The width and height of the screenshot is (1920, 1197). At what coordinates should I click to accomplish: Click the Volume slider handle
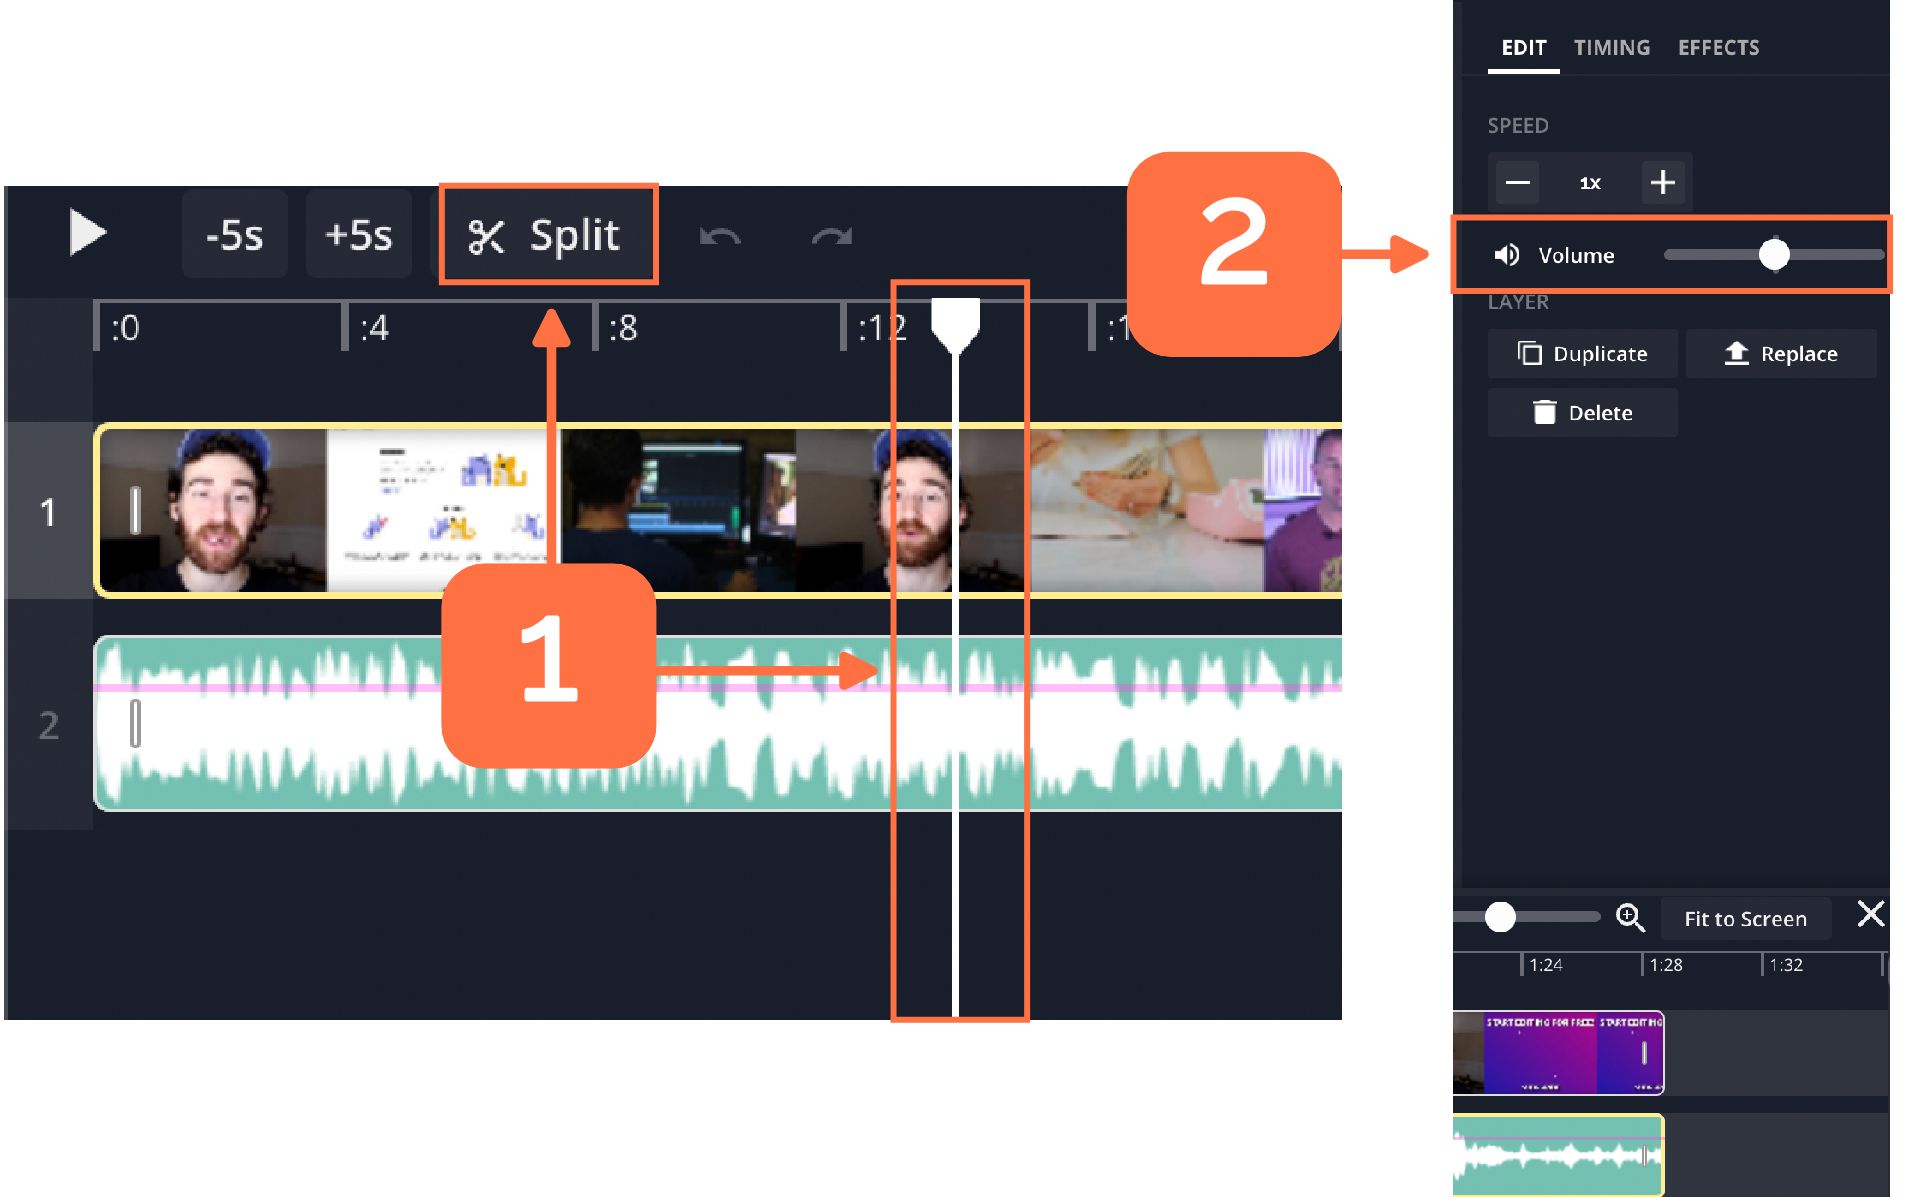[x=1774, y=255]
